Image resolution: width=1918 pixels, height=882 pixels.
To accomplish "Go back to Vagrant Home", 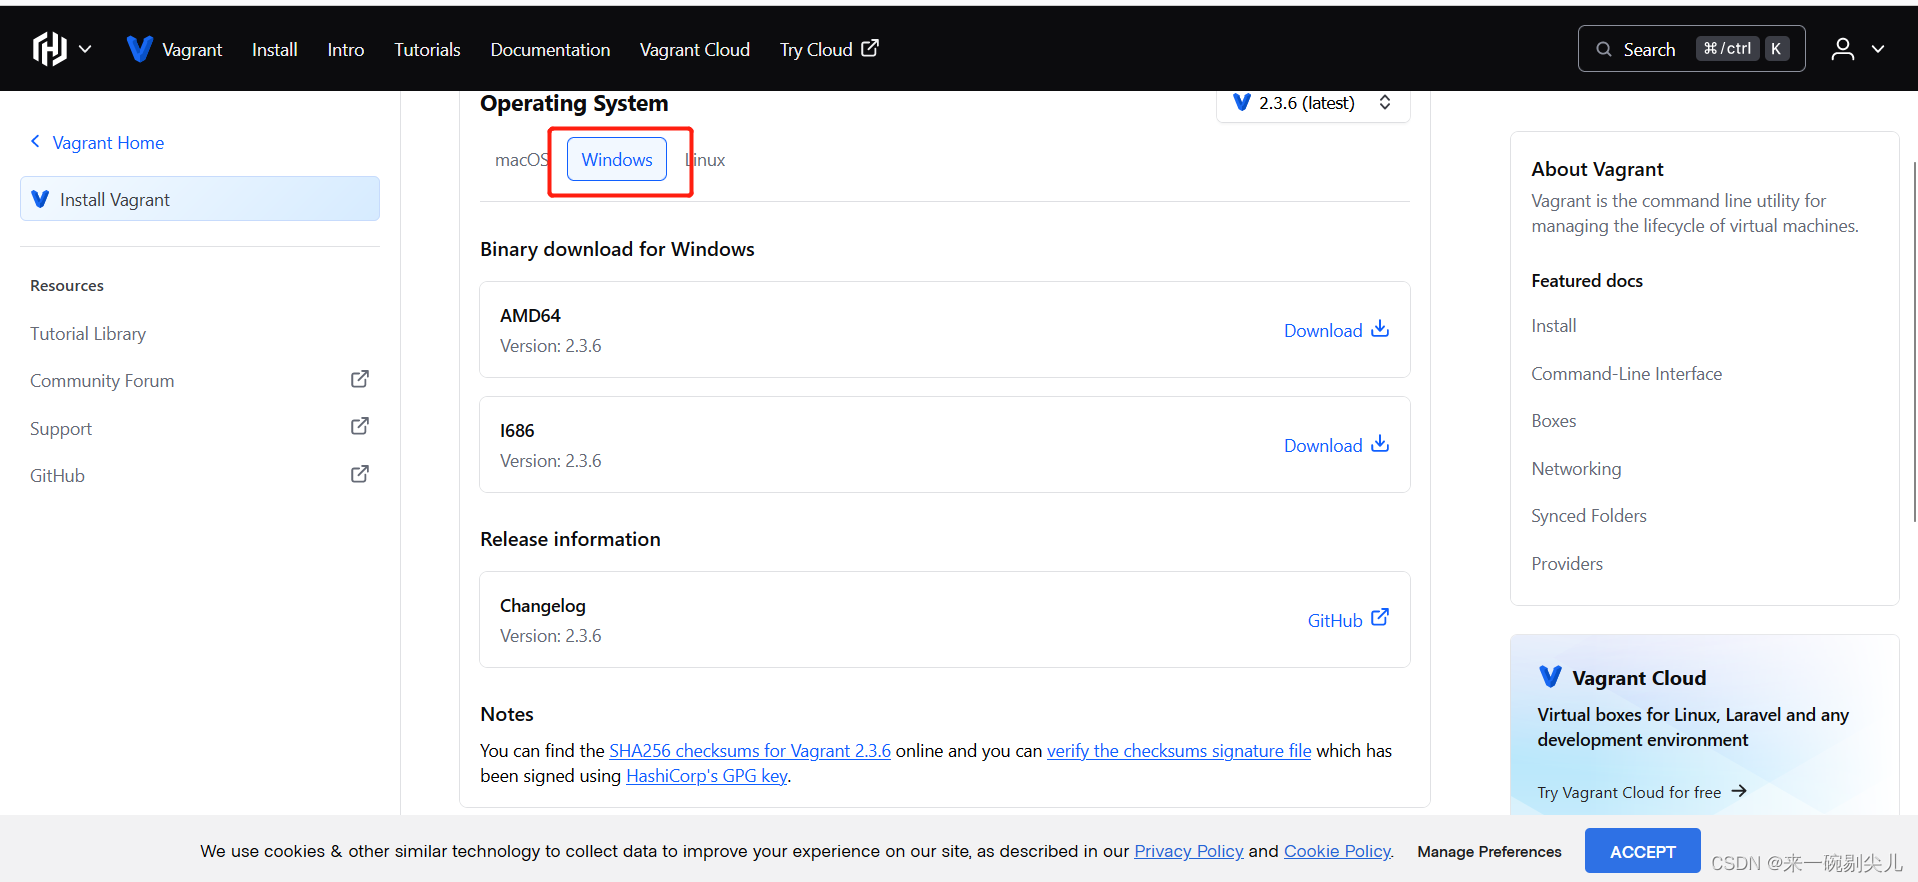I will pos(108,142).
